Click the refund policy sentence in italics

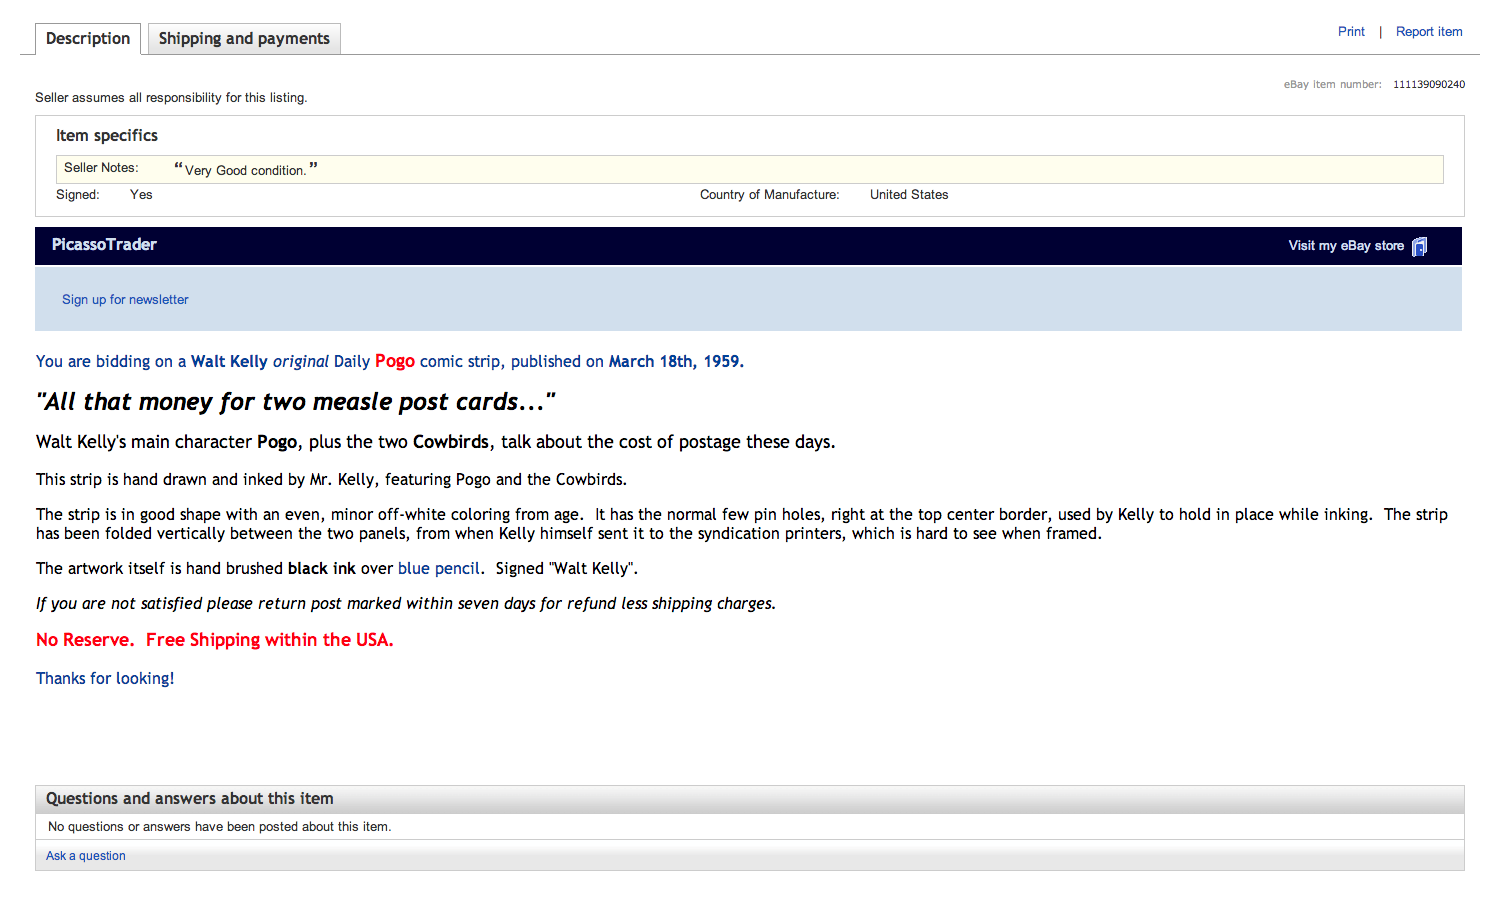406,604
